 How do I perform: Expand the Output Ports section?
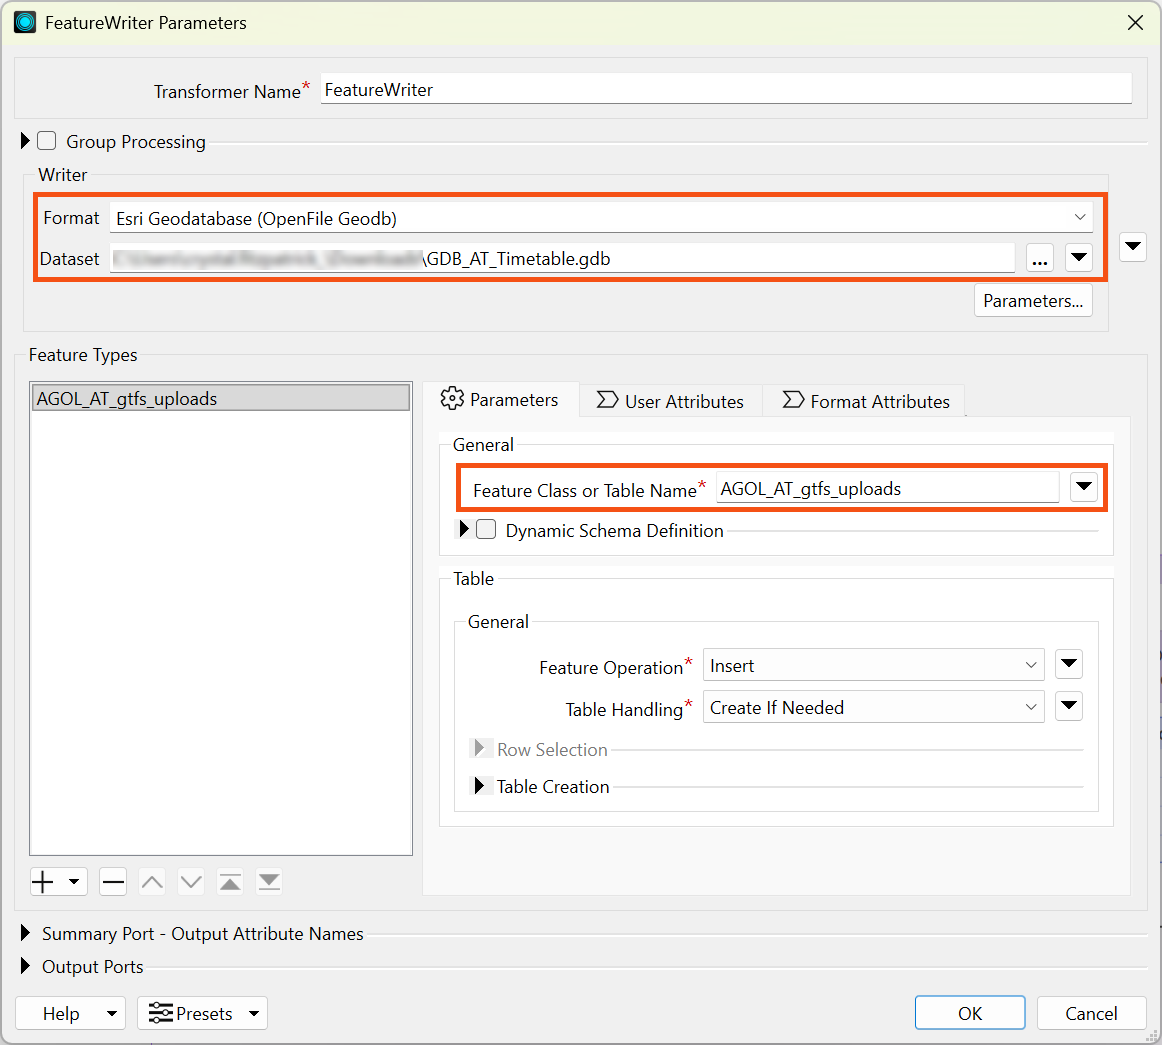24,966
